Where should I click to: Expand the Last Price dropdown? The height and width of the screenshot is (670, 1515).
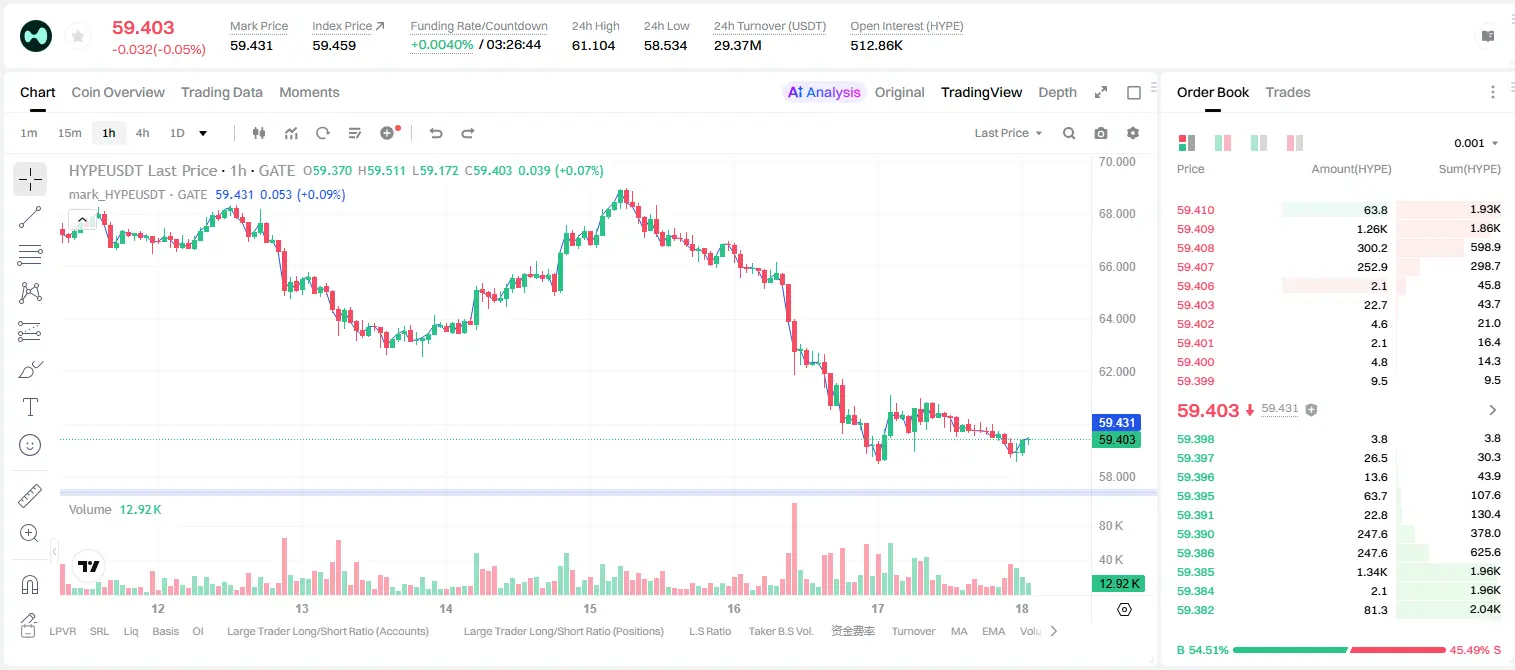(x=1008, y=133)
